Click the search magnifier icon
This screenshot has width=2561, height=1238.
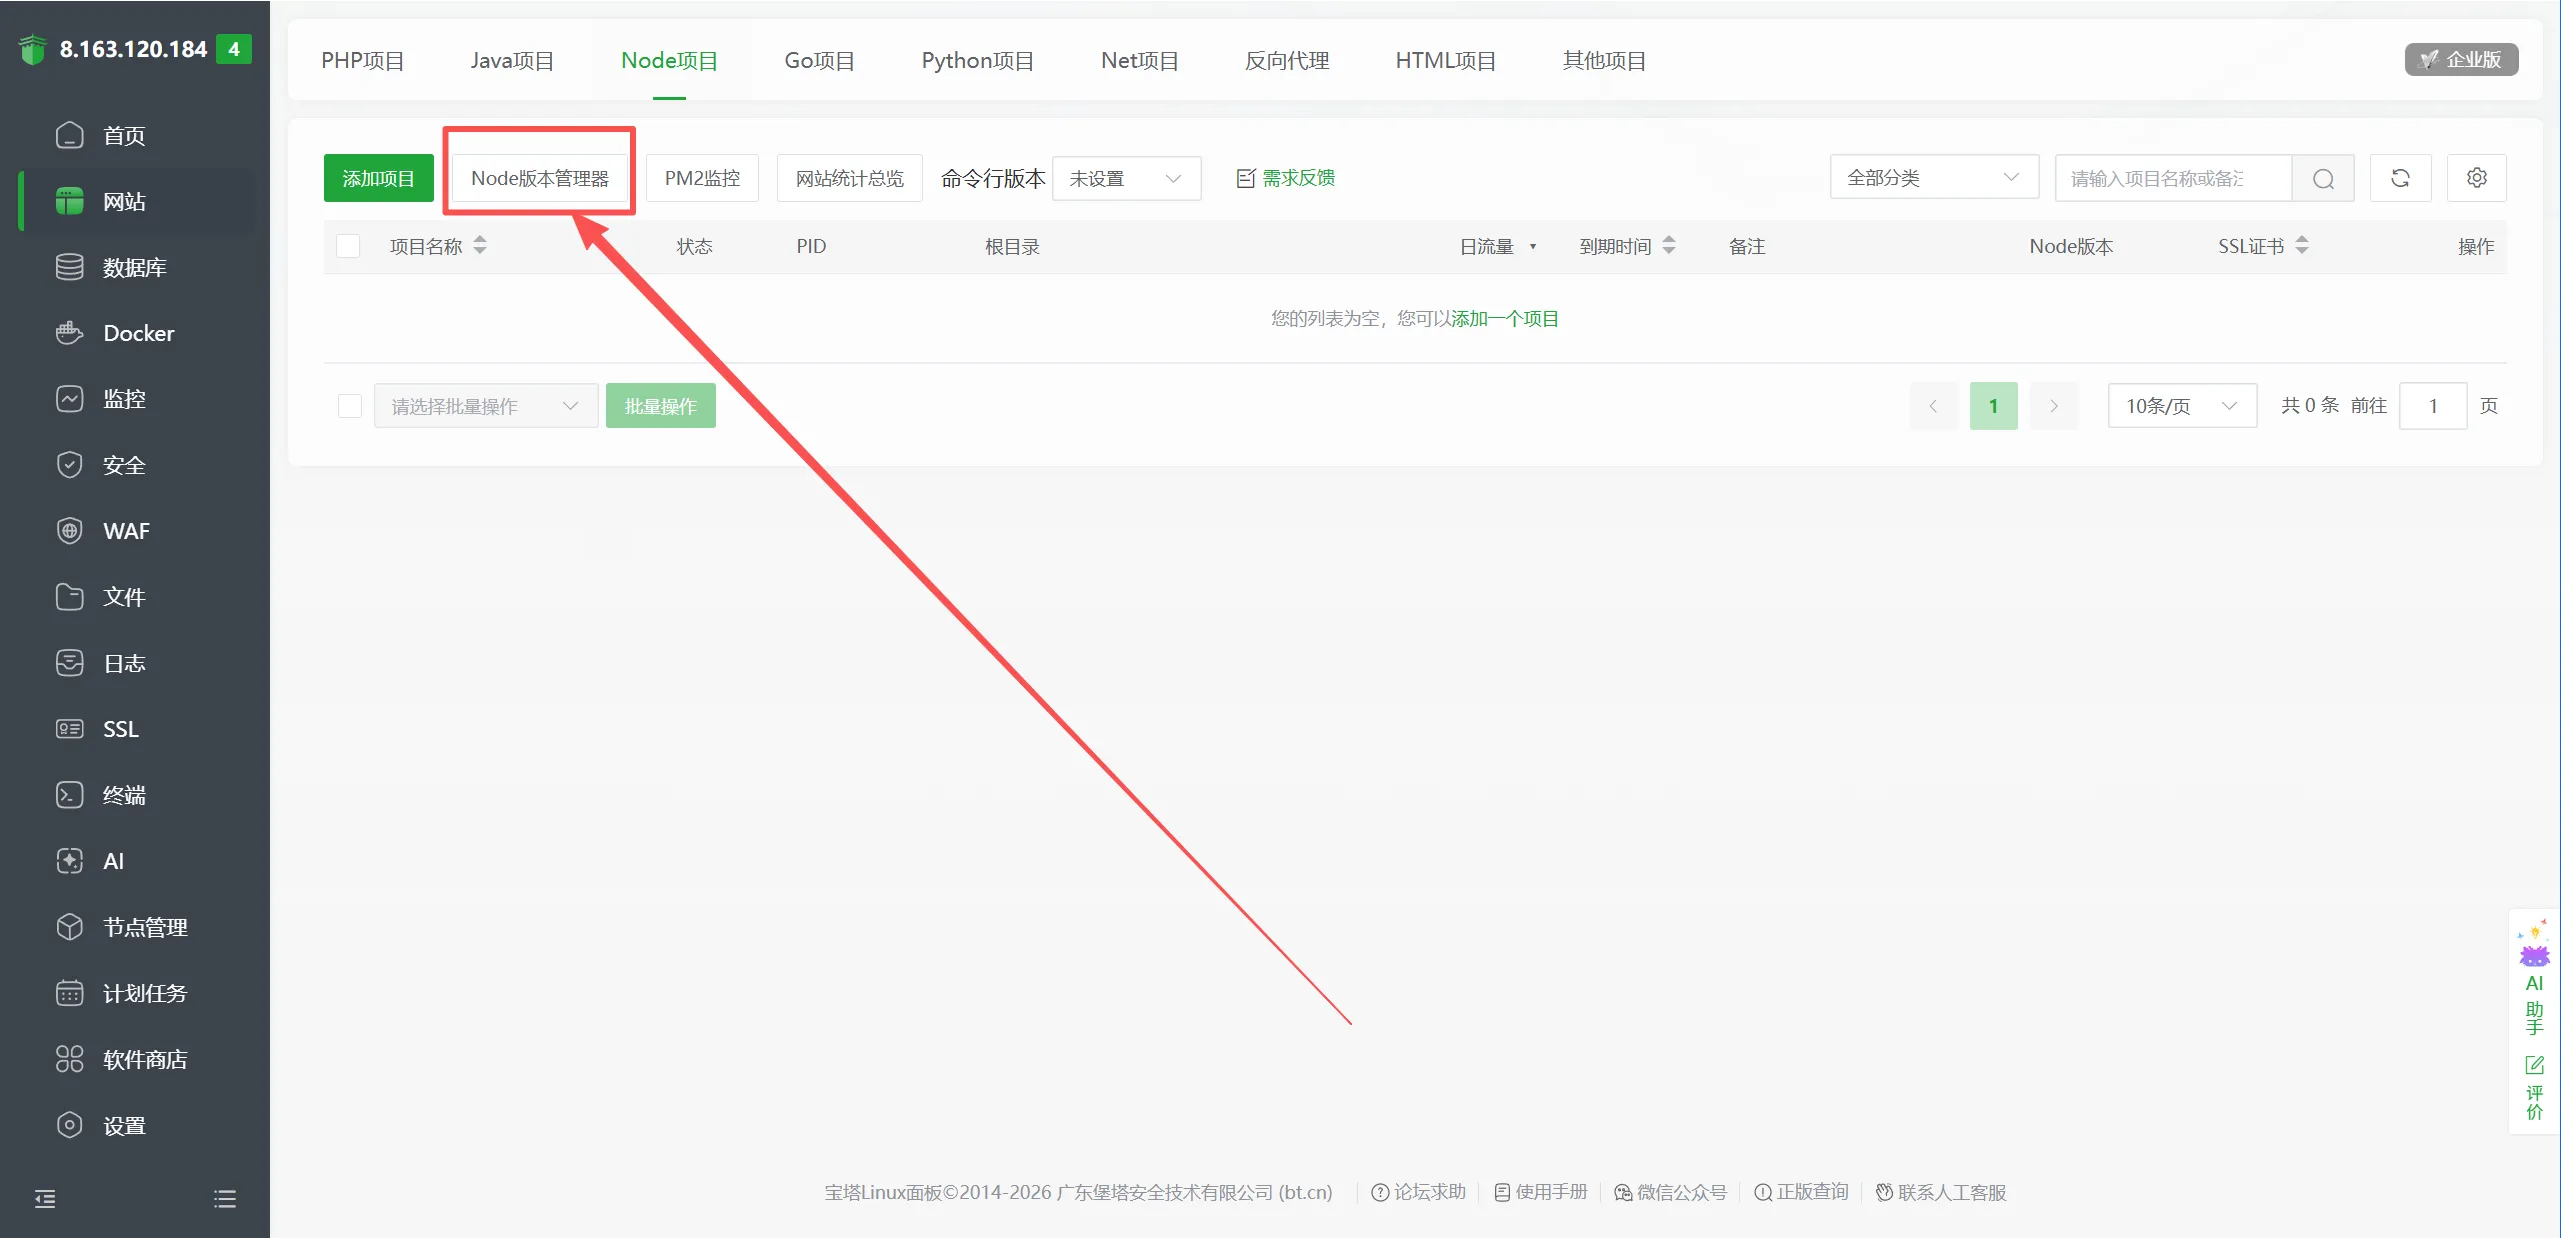click(x=2323, y=178)
